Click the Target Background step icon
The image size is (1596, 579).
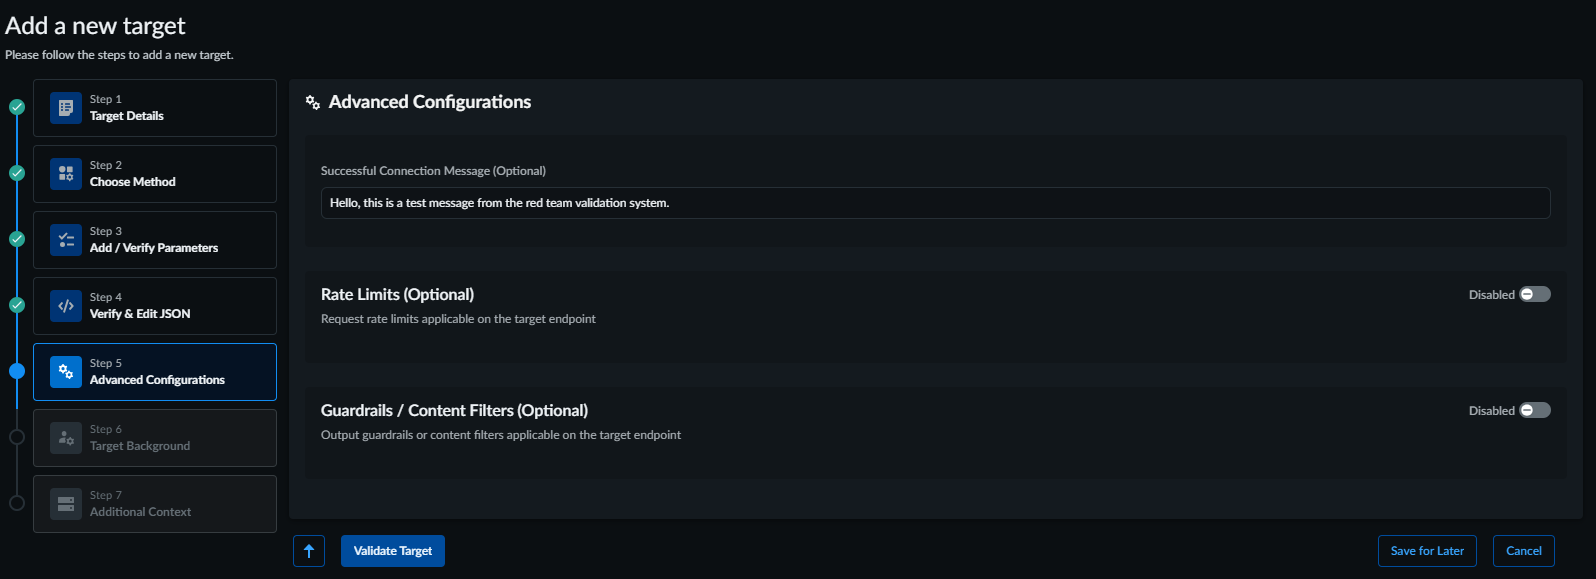[66, 438]
